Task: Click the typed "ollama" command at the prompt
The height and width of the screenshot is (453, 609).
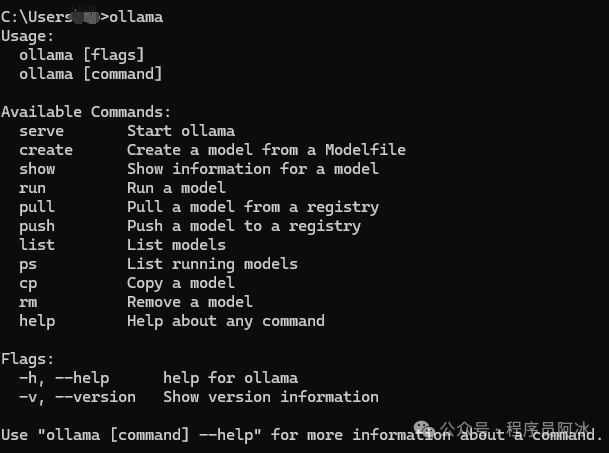Action: click(135, 16)
